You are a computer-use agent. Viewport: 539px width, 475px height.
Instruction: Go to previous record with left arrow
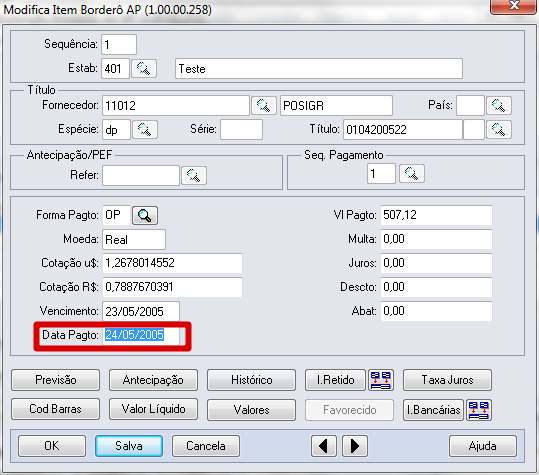pos(323,446)
